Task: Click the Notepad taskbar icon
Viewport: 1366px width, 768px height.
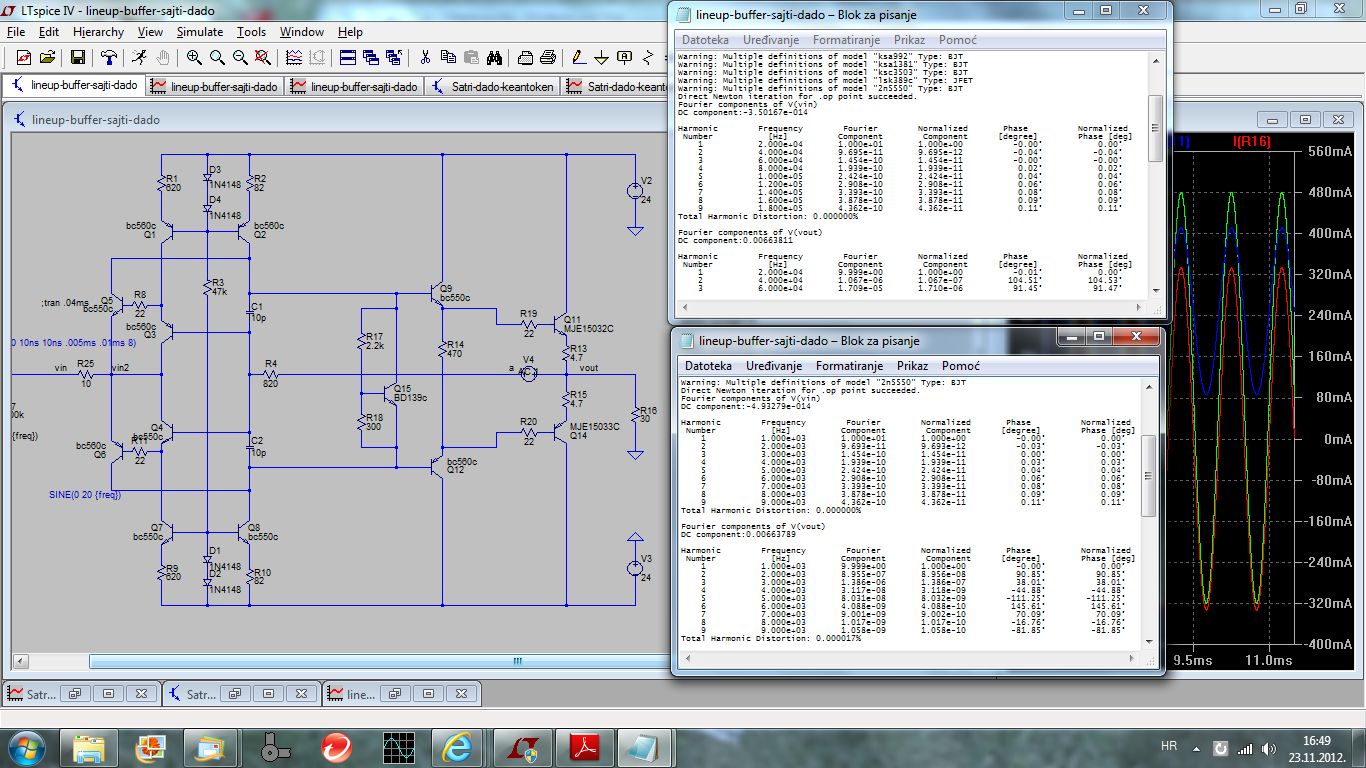Action: pos(644,747)
